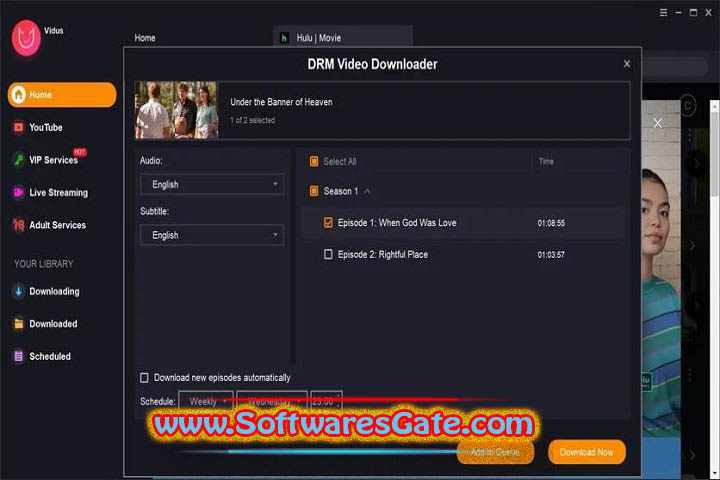The height and width of the screenshot is (480, 720).
Task: Collapse the Season 1 episode list
Action: pyautogui.click(x=367, y=191)
